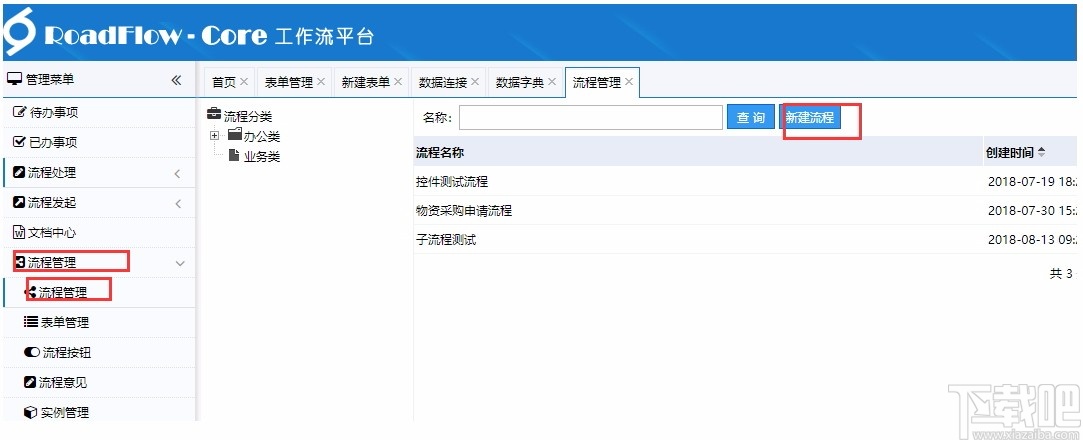
Task: Click the 2018-08-13 creation date cell
Action: (1032, 240)
